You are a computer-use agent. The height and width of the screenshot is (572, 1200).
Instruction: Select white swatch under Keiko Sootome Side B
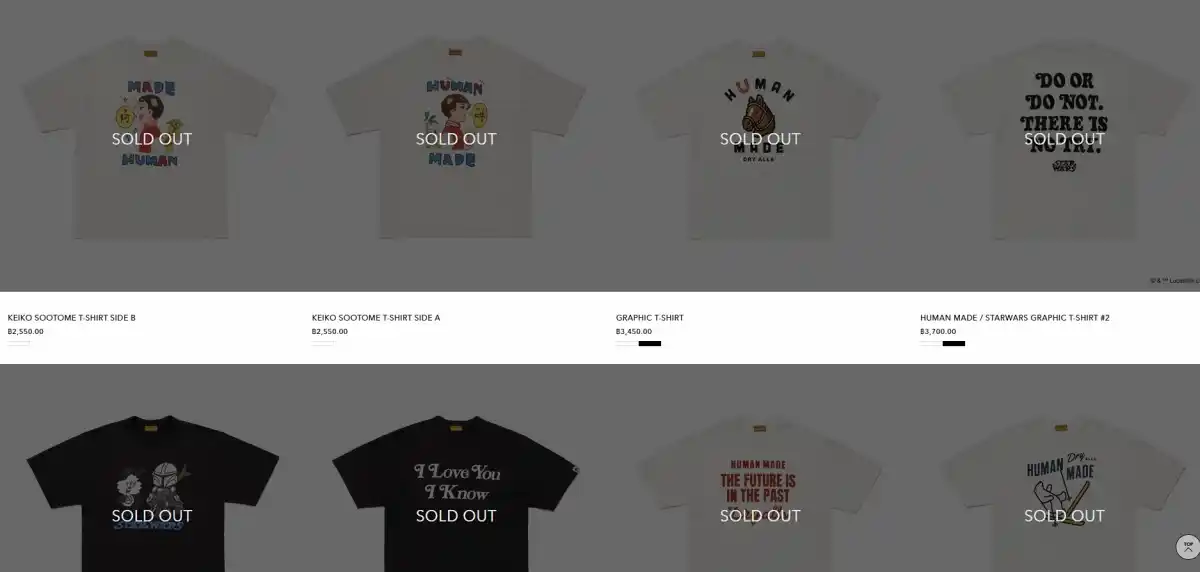(19, 344)
